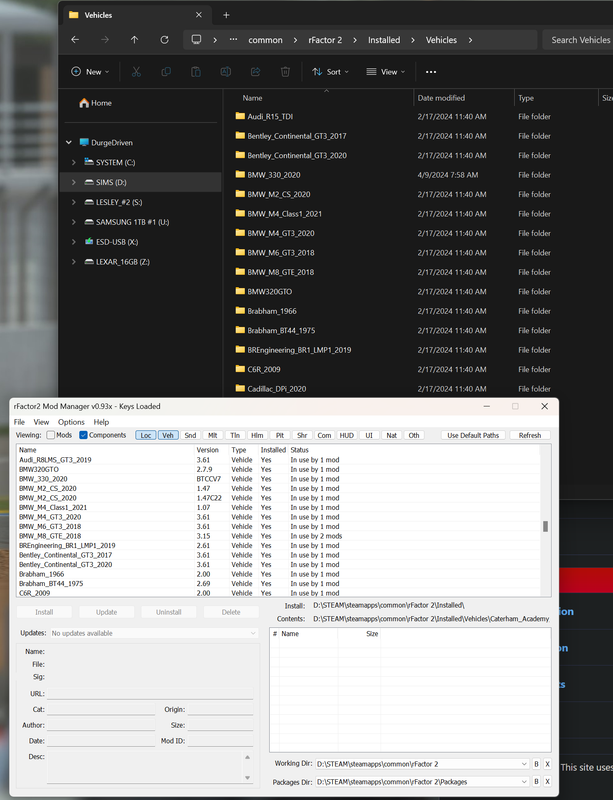This screenshot has width=613, height=800.
Task: Click the URL input field
Action: point(150,693)
